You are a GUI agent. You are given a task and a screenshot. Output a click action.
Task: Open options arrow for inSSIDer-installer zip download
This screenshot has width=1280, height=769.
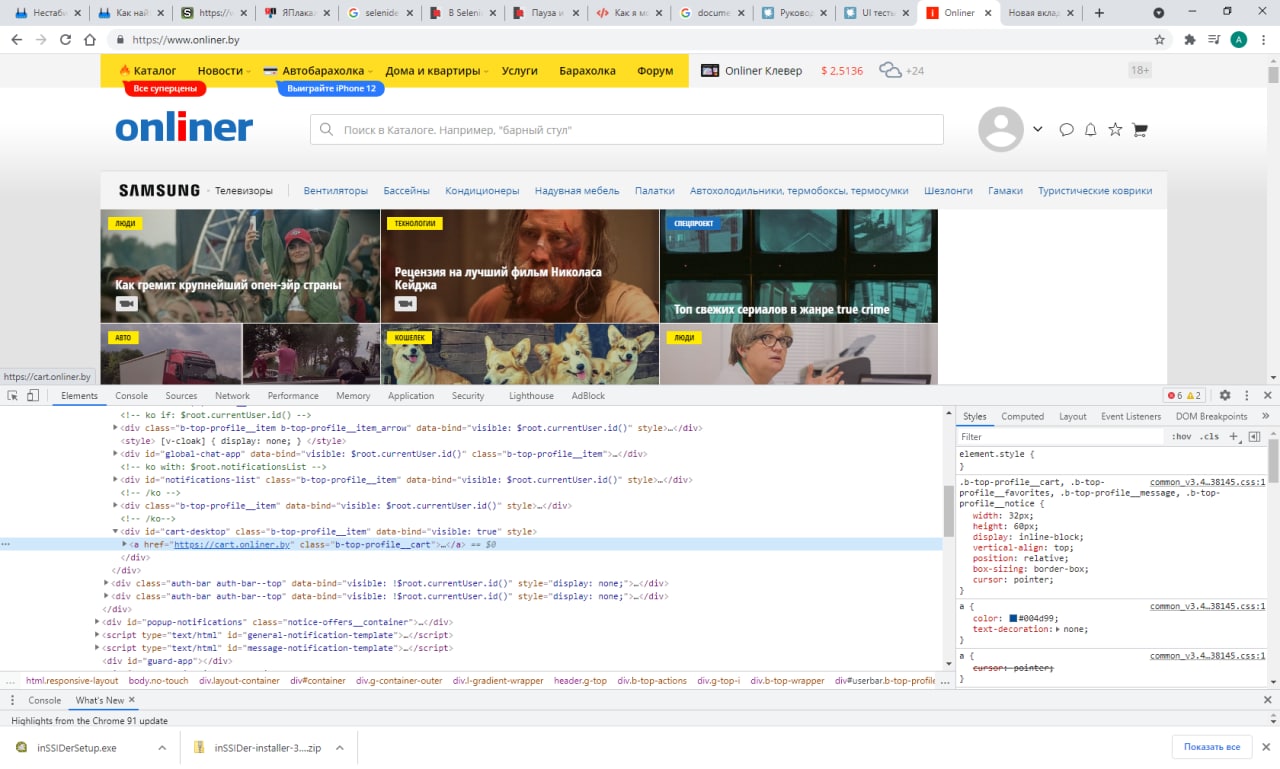click(339, 747)
